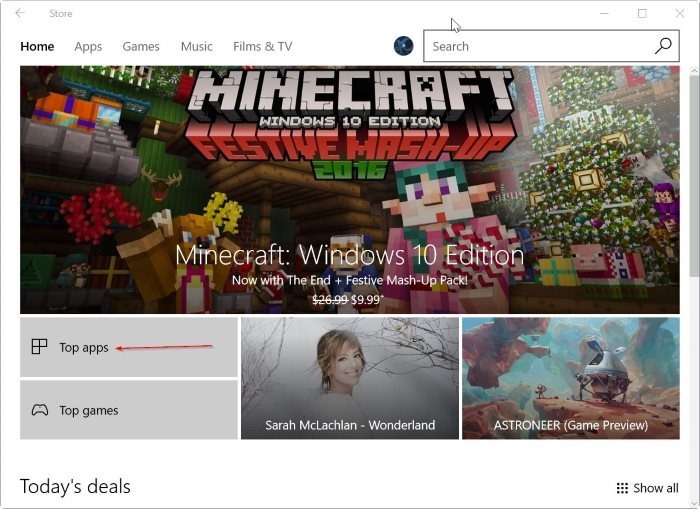Go back with the back arrow
This screenshot has width=700, height=509.
[20, 13]
